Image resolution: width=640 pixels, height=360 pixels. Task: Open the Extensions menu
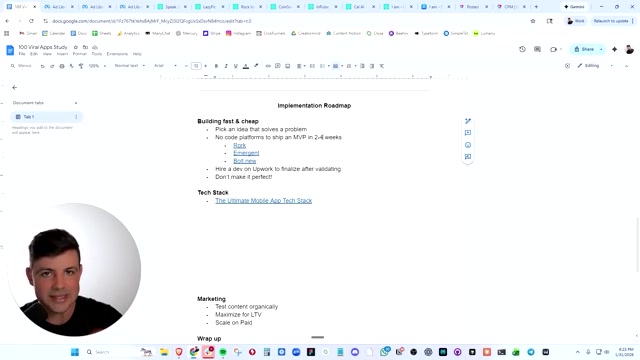click(x=117, y=54)
